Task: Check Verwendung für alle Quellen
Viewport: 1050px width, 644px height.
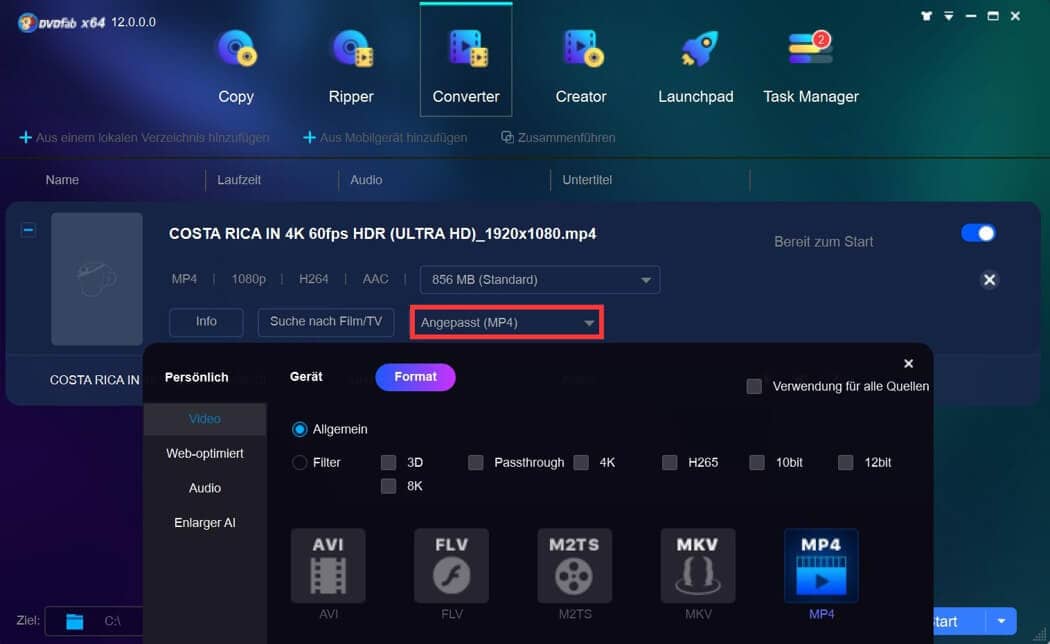Action: coord(754,385)
